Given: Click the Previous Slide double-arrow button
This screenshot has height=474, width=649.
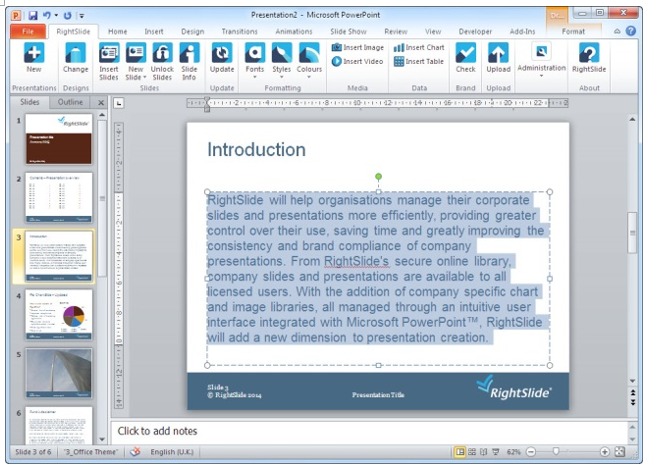Looking at the screenshot, I should coord(632,392).
